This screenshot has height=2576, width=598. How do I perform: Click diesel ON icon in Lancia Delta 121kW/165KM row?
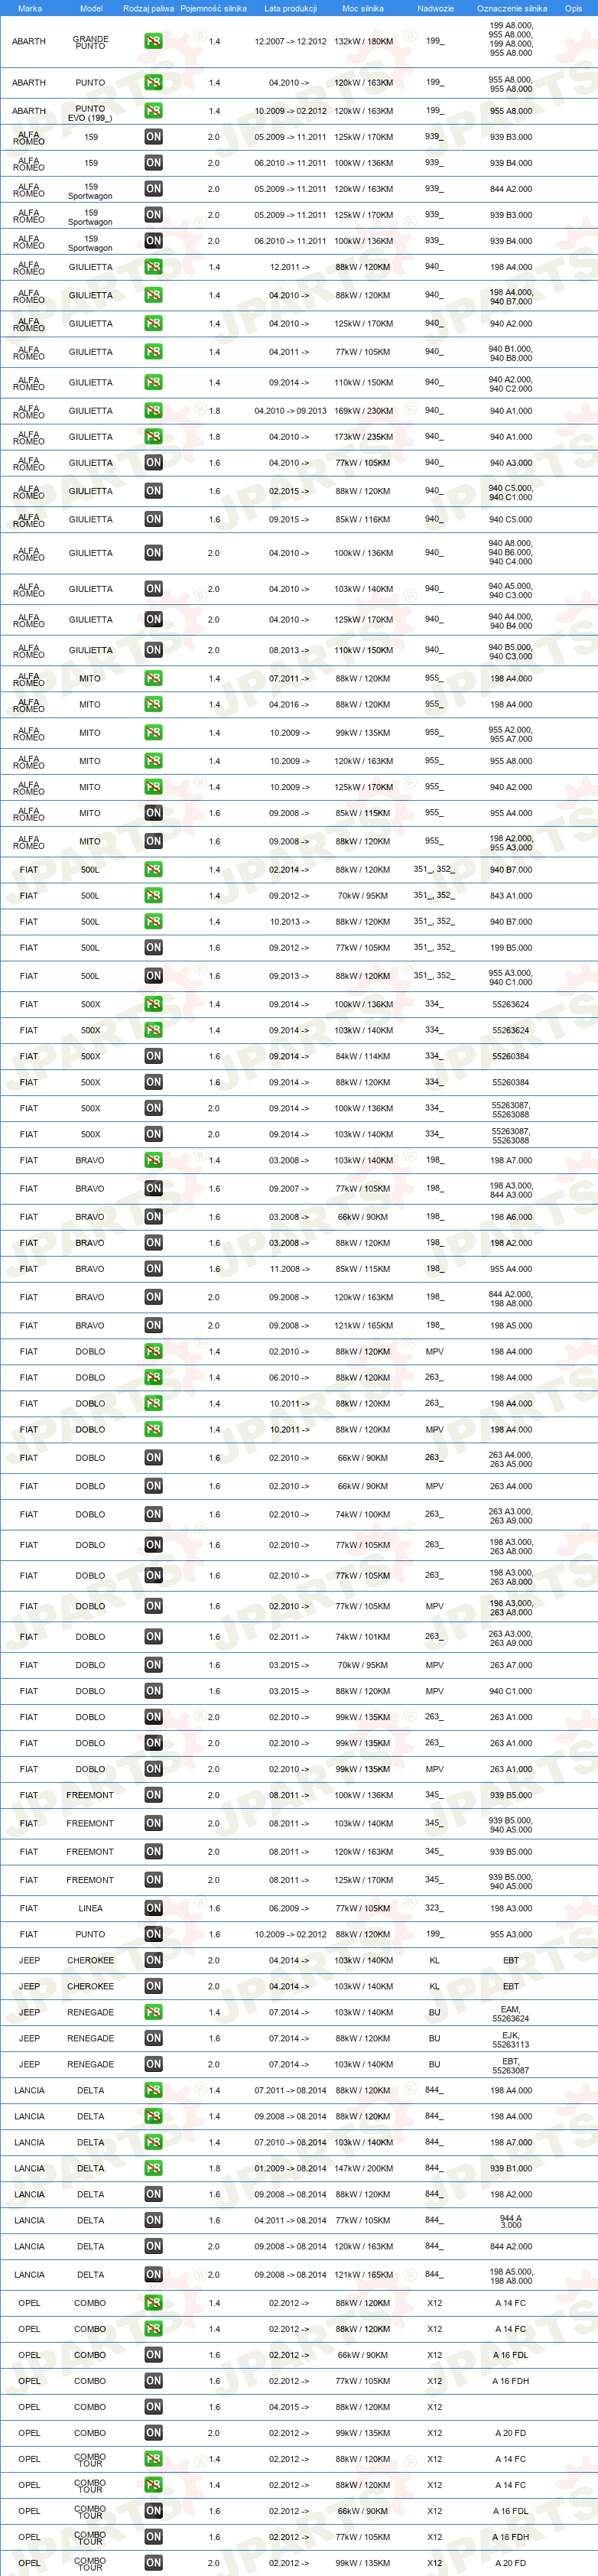point(153,2274)
